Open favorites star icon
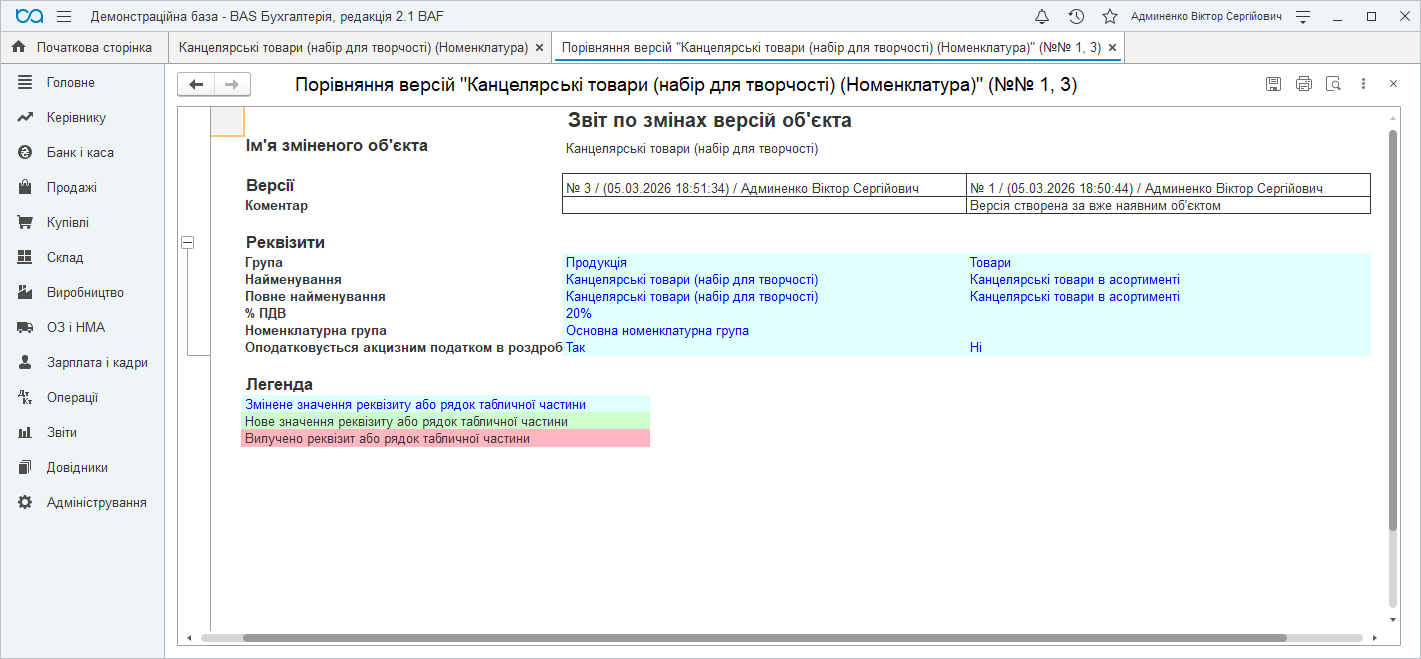This screenshot has height=659, width=1421. tap(1109, 17)
